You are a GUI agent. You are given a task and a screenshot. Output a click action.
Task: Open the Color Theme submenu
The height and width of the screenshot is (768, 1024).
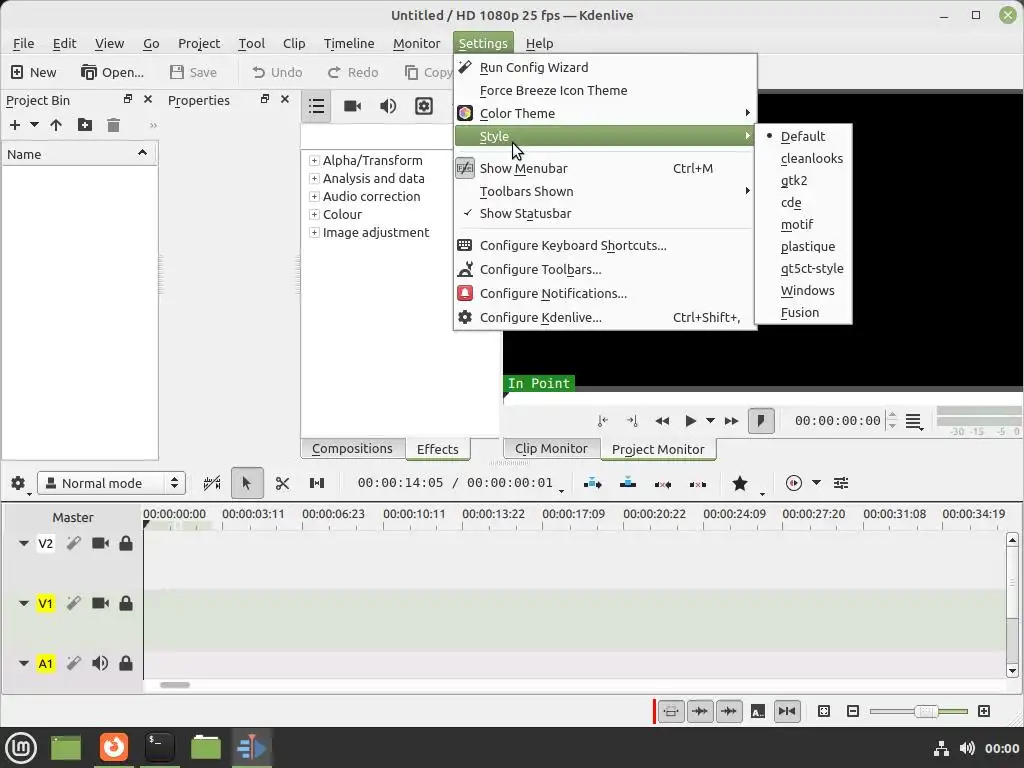(x=605, y=114)
